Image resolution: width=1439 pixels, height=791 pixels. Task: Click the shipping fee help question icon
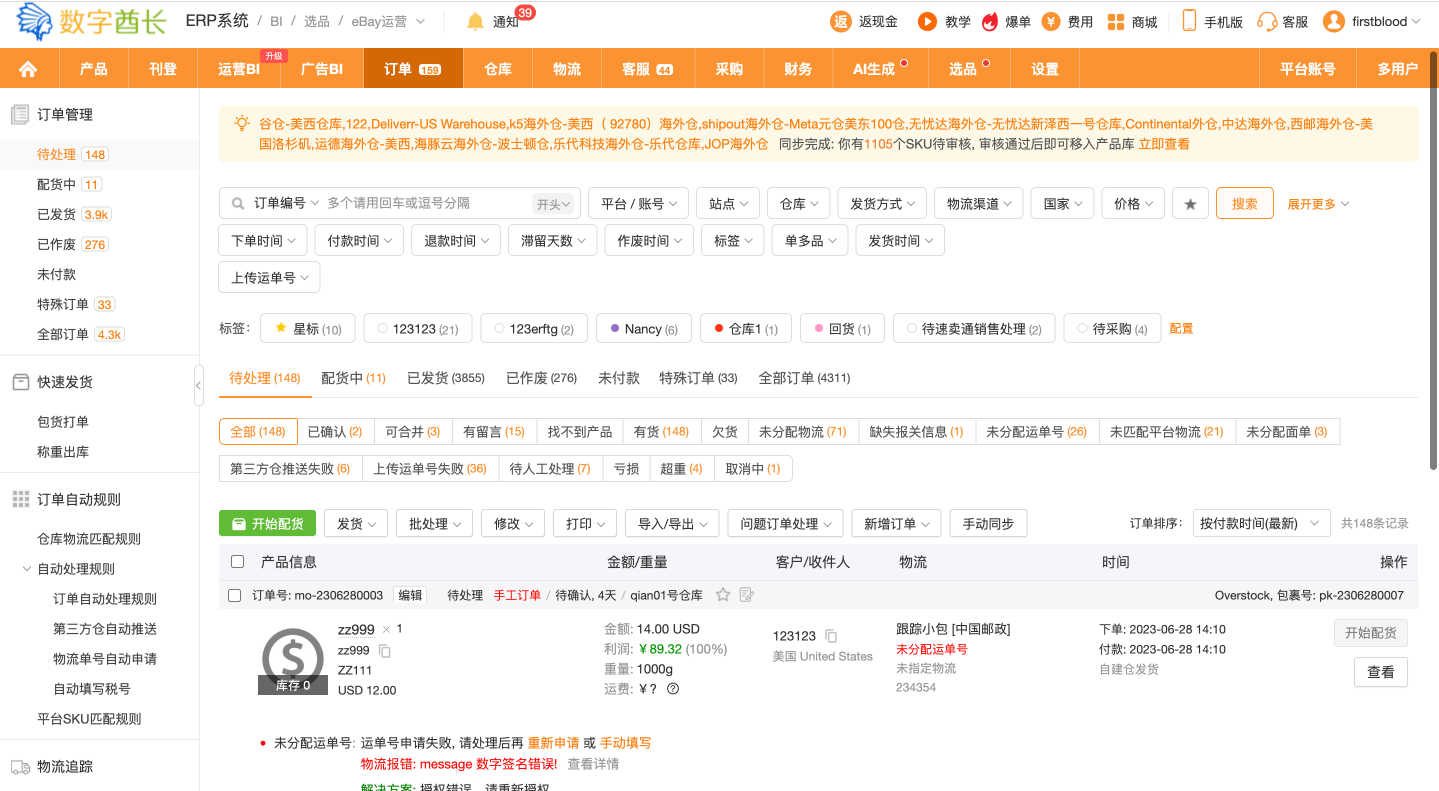tap(673, 689)
